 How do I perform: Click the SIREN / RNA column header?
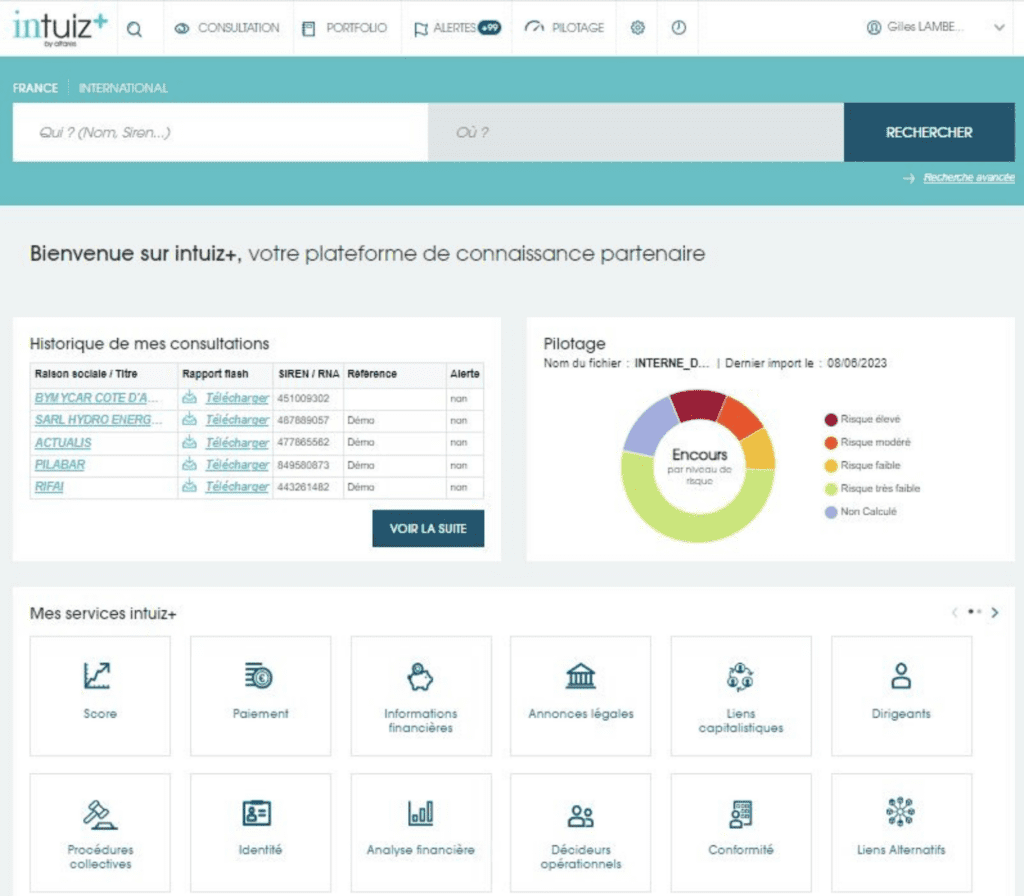(308, 374)
